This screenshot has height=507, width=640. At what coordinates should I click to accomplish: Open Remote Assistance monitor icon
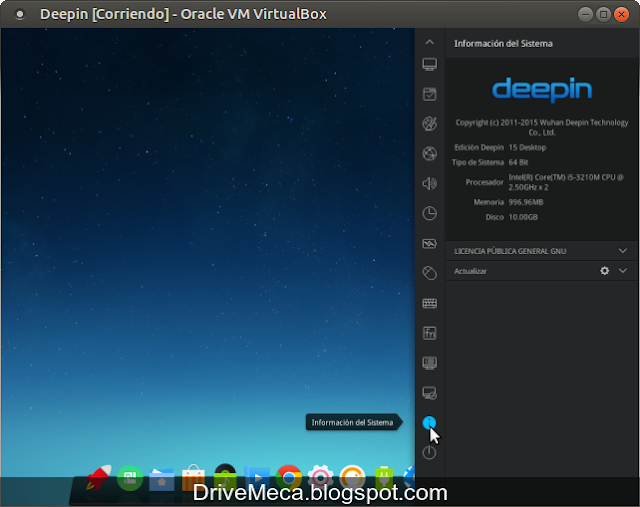429,393
